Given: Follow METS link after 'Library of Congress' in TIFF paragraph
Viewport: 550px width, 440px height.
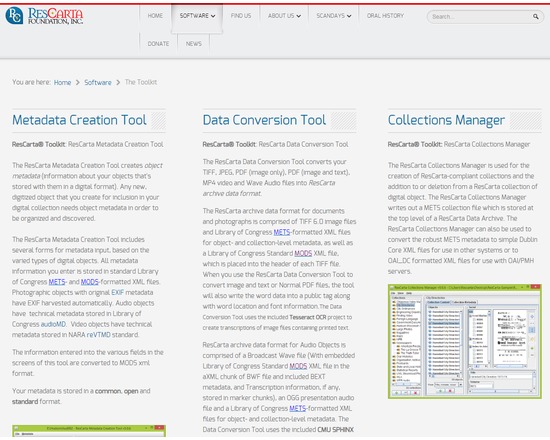Looking at the screenshot, I should (x=282, y=232).
